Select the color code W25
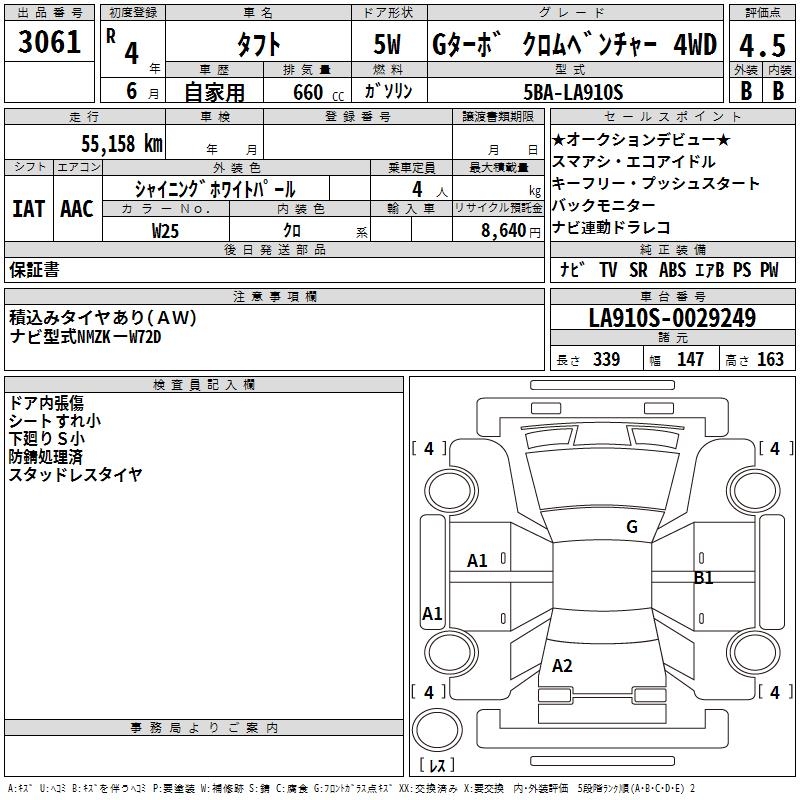800x800 pixels. [166, 230]
